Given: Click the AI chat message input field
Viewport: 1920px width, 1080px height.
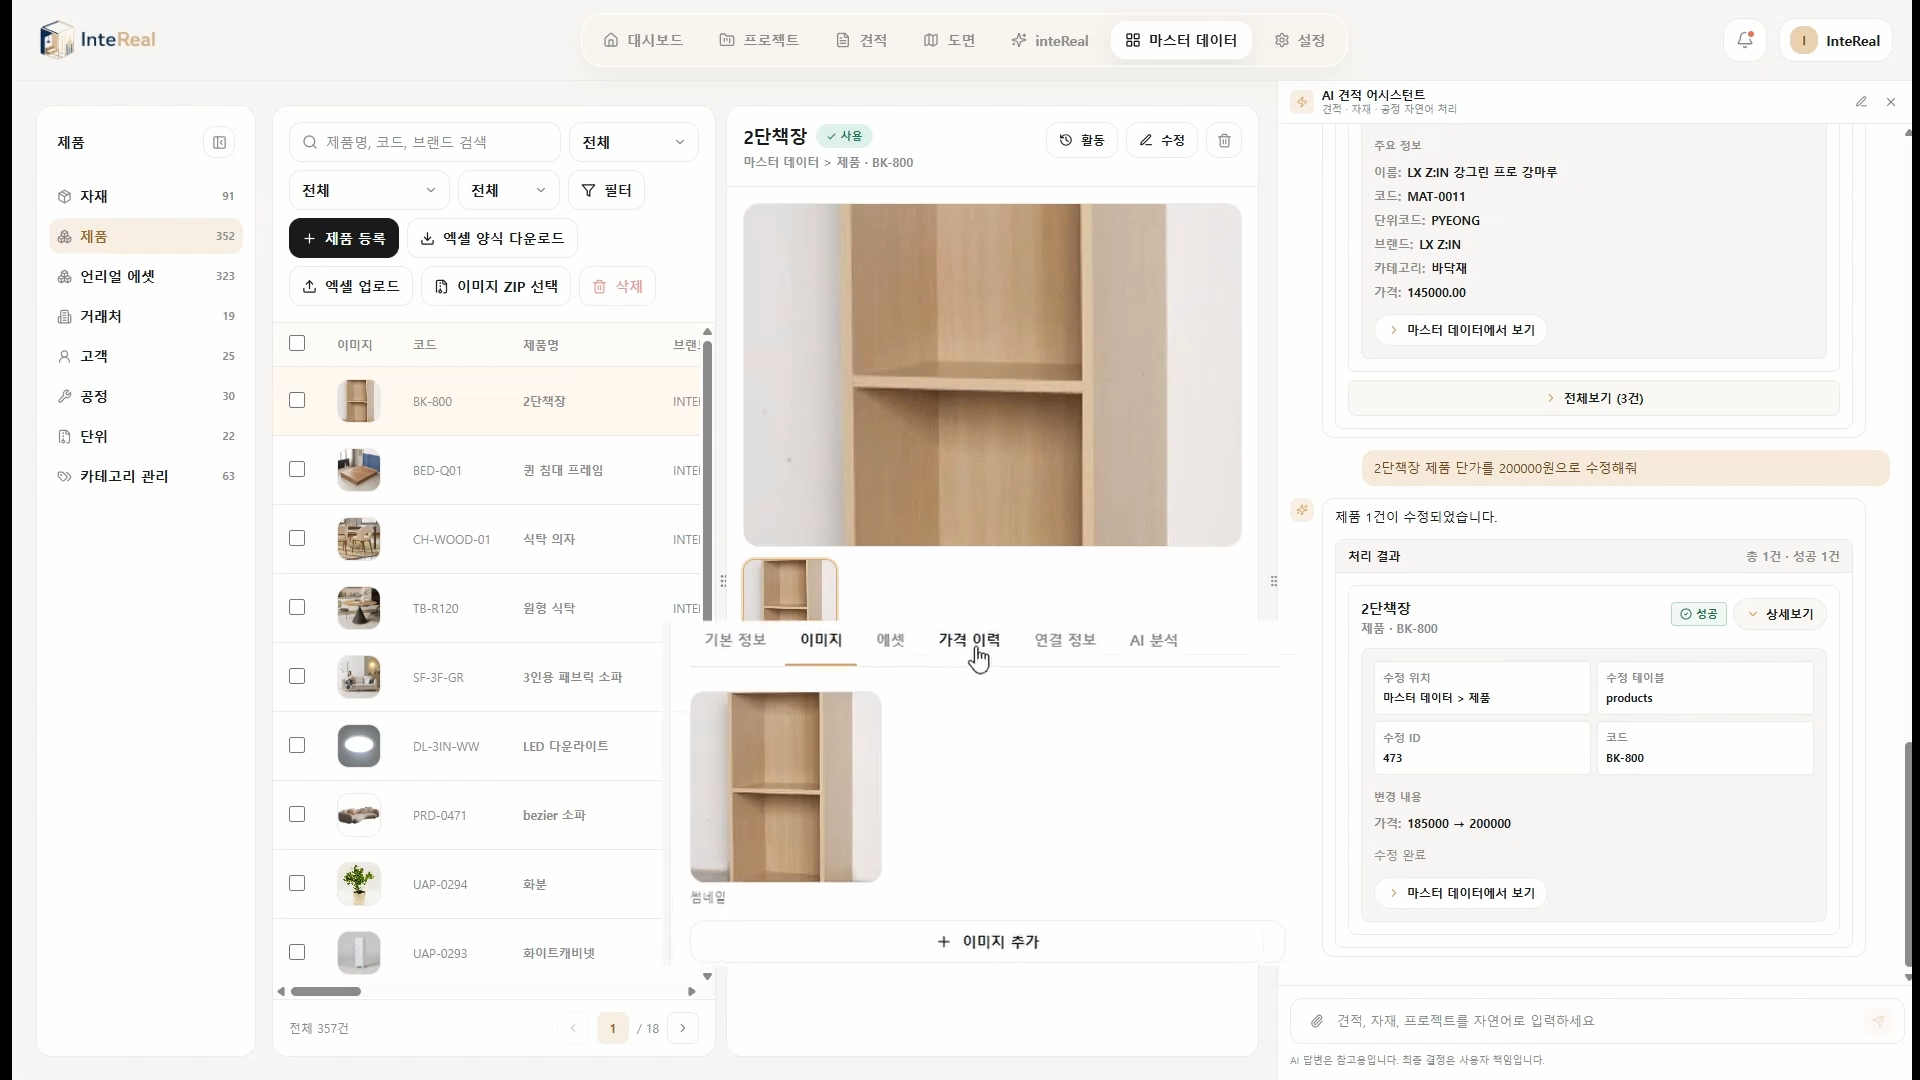Looking at the screenshot, I should pos(1596,1021).
